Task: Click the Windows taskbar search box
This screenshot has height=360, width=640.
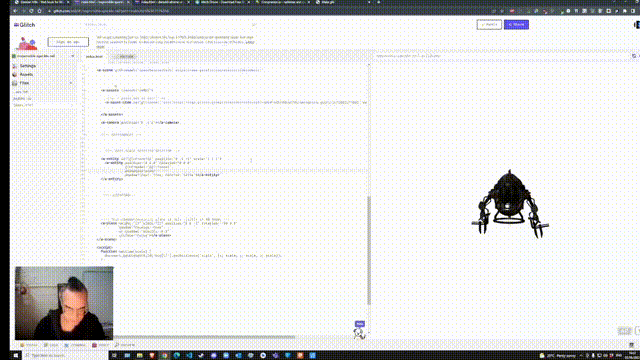Action: point(65,356)
